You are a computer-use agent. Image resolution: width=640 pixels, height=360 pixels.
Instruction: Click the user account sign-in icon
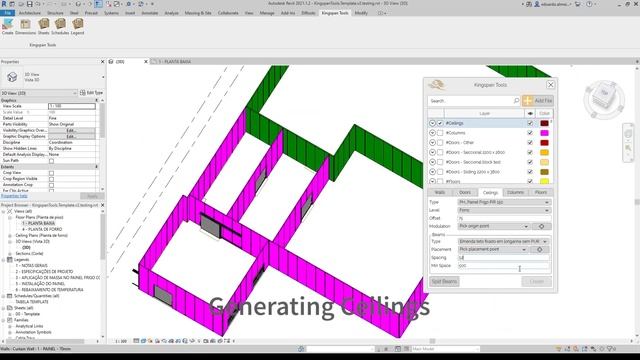point(537,4)
